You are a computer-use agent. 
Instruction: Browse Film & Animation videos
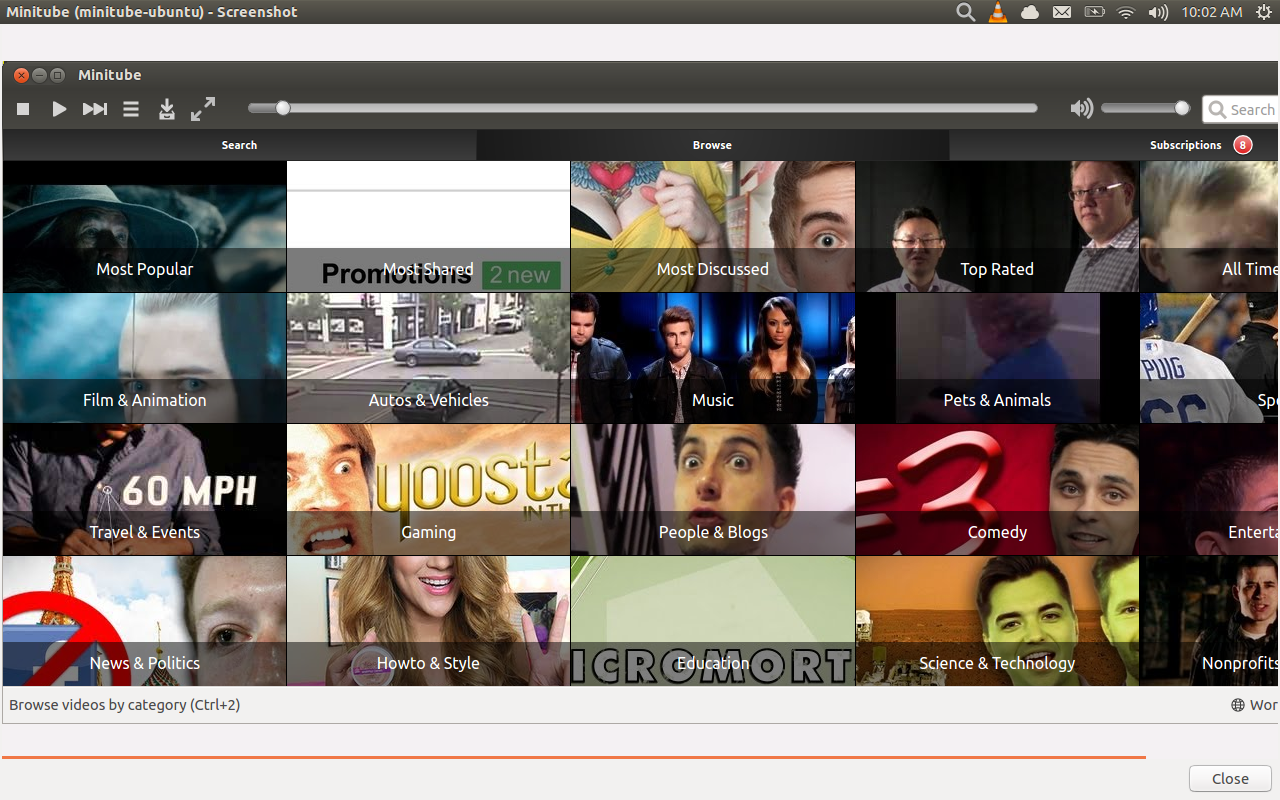click(x=144, y=358)
